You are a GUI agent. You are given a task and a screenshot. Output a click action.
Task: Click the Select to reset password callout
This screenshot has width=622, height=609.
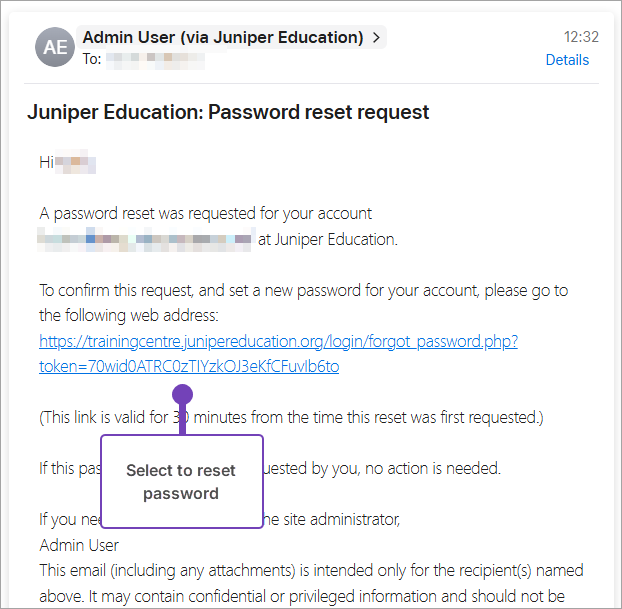[x=181, y=482]
